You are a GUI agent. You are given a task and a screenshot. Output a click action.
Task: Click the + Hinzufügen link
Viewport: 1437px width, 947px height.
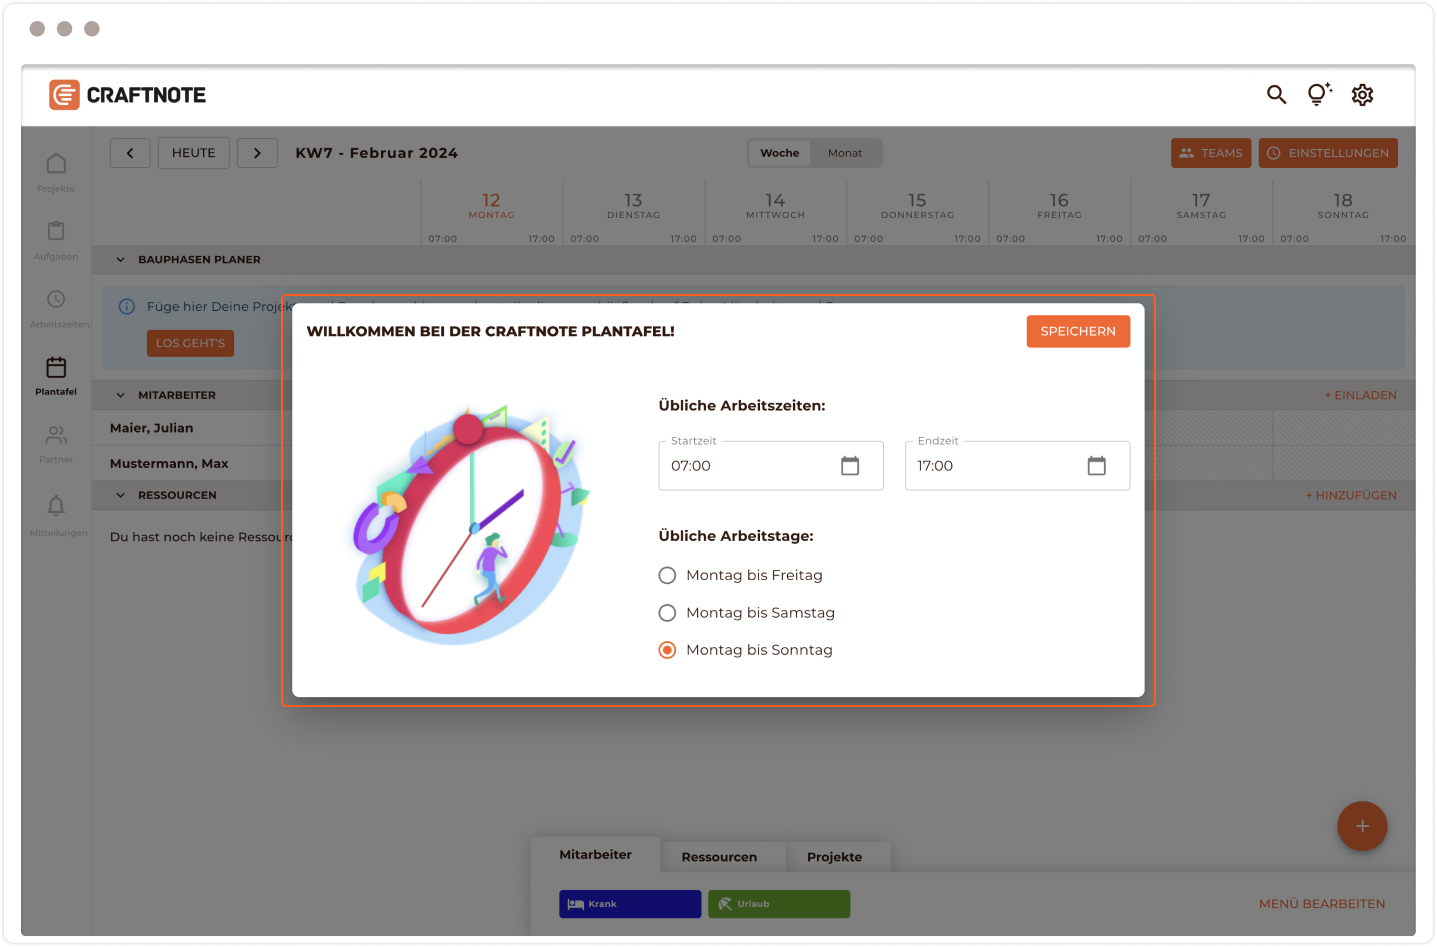(1351, 495)
